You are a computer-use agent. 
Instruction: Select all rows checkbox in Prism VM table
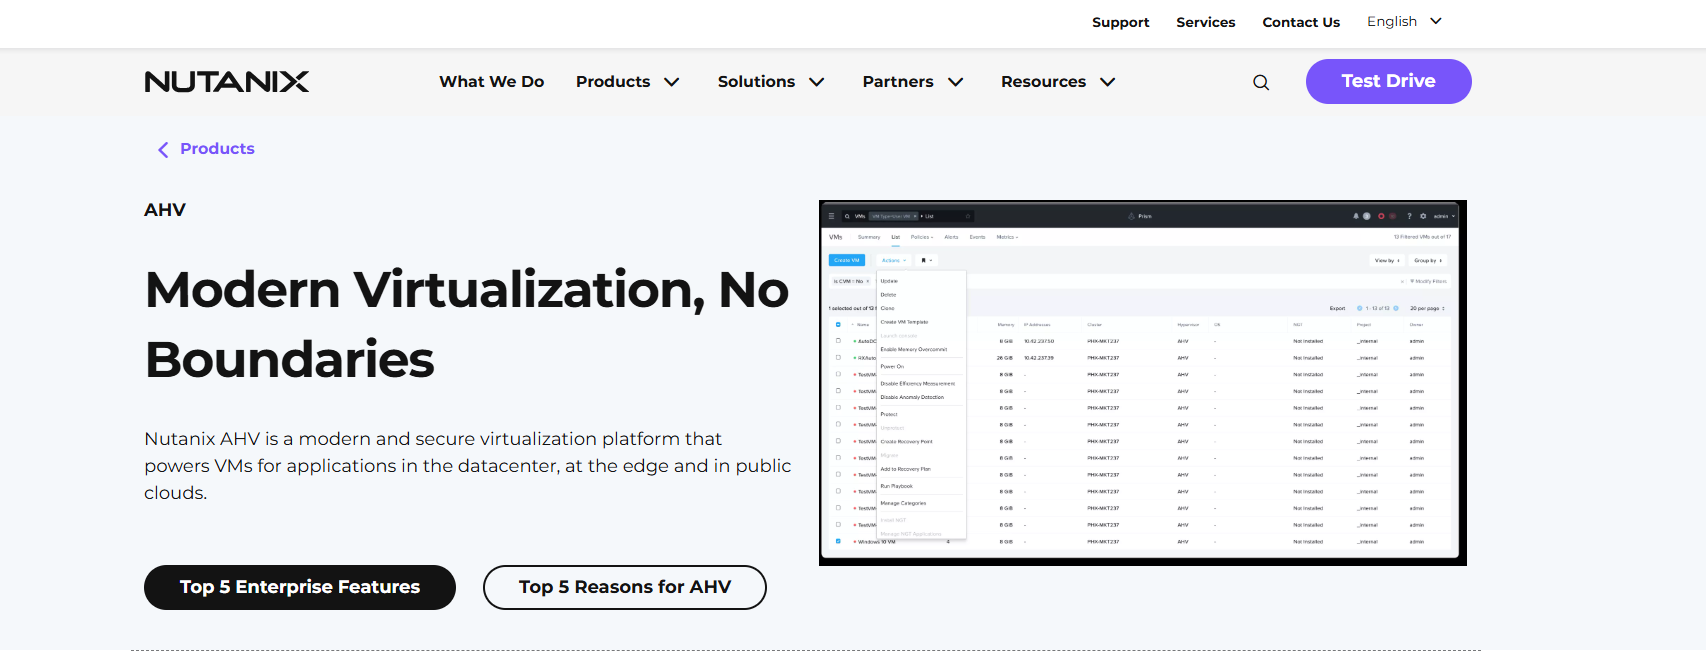coord(838,324)
